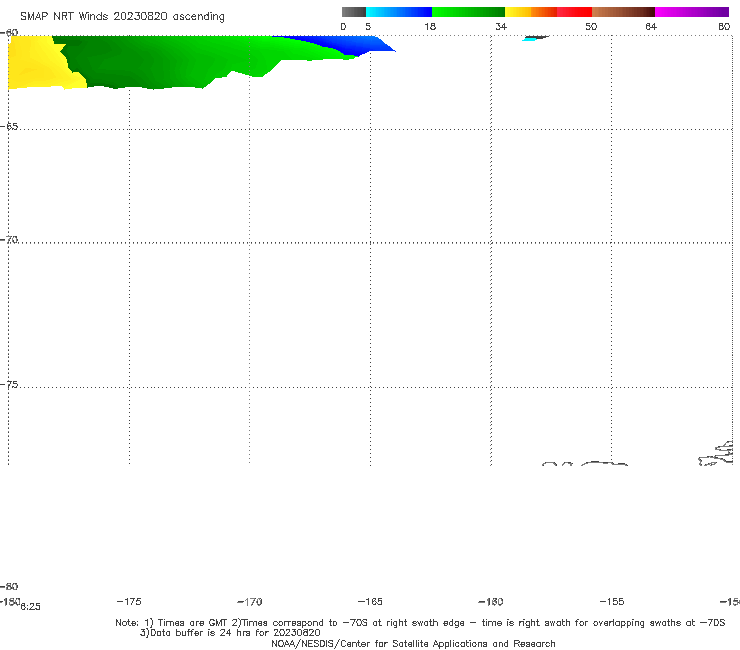Select the -75 latitude axis label
Screen dimensions: 740x650
point(9,384)
